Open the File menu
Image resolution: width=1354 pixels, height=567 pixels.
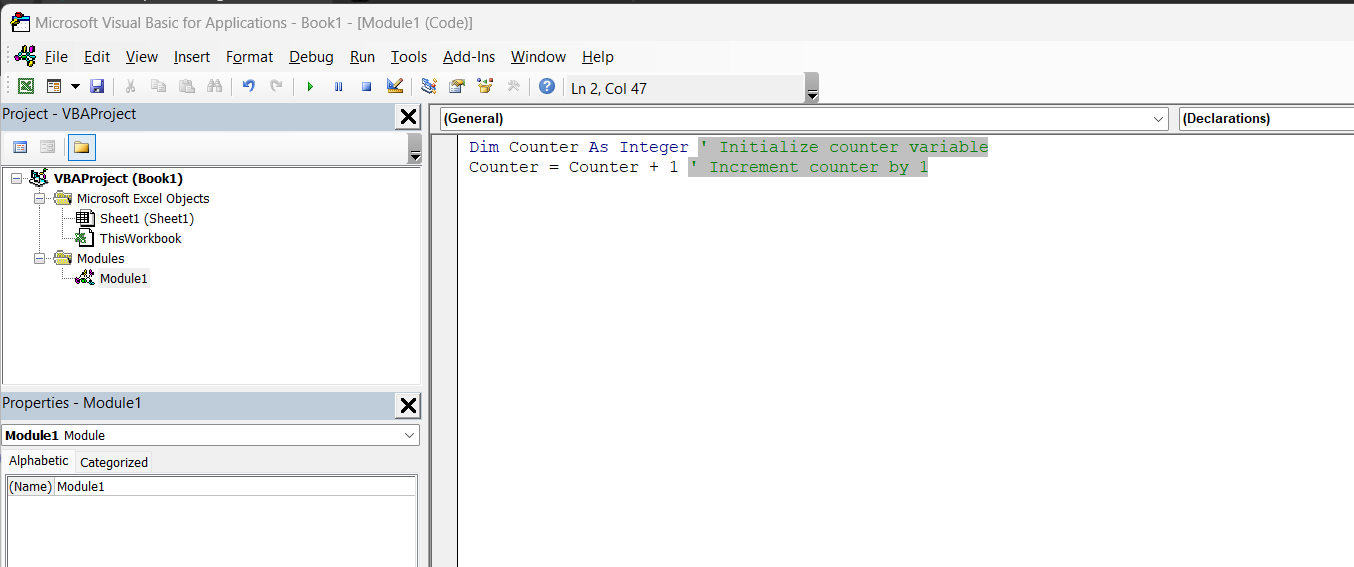click(56, 57)
